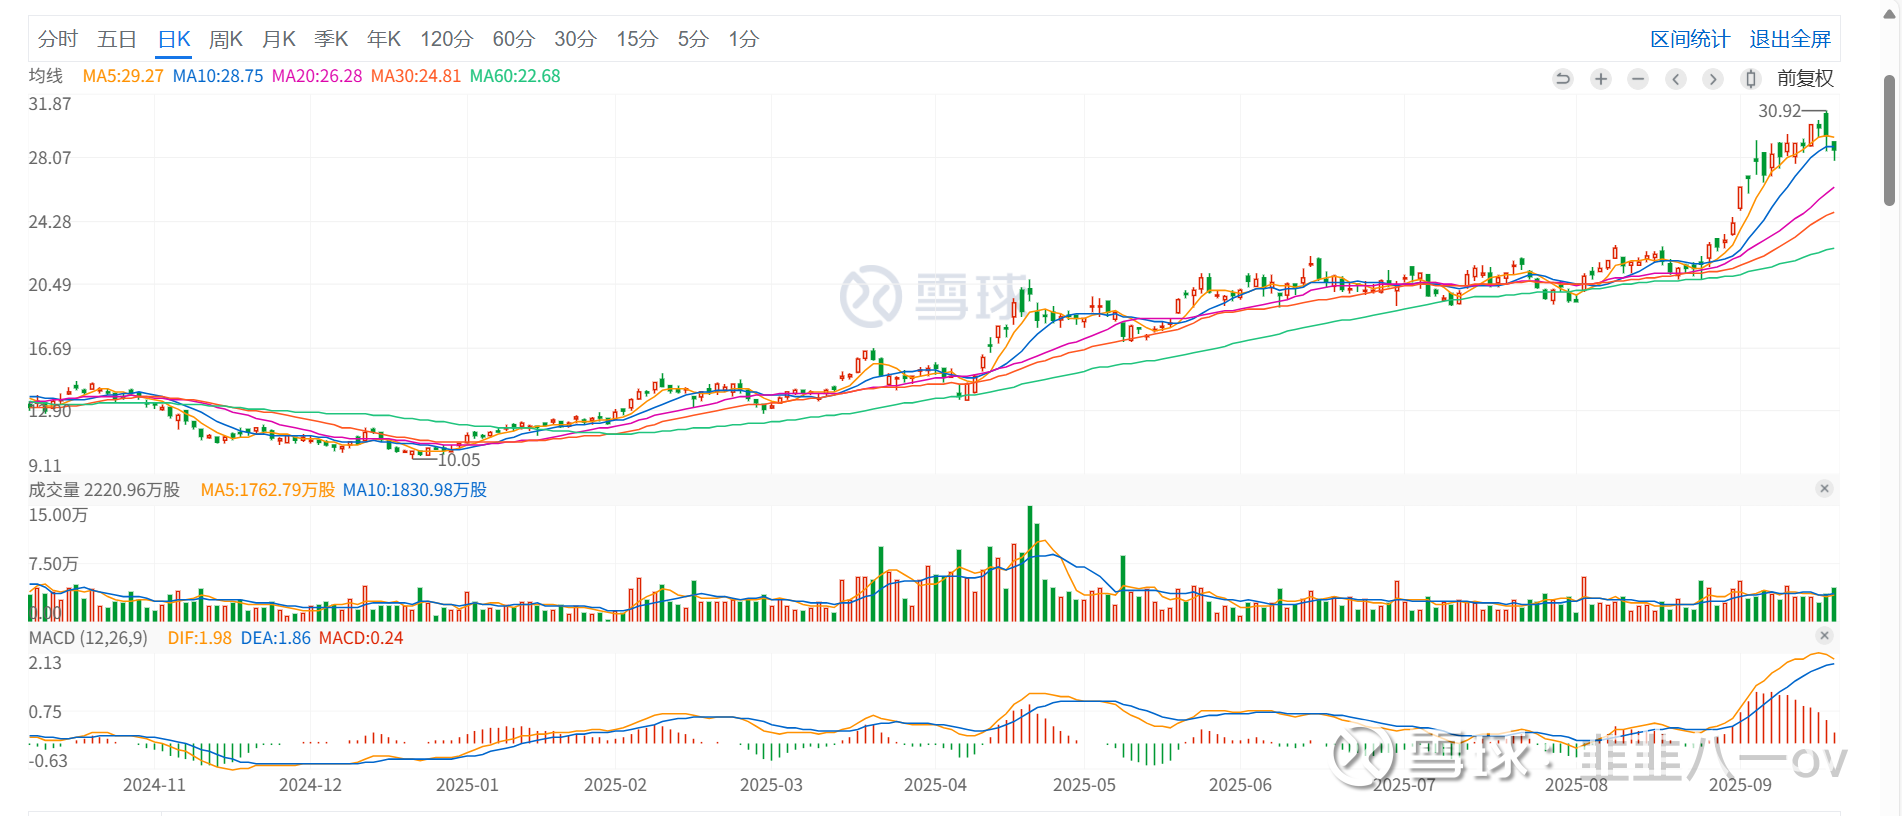Click 退出全屏 to exit fullscreen
The height and width of the screenshot is (816, 1902).
point(1790,39)
